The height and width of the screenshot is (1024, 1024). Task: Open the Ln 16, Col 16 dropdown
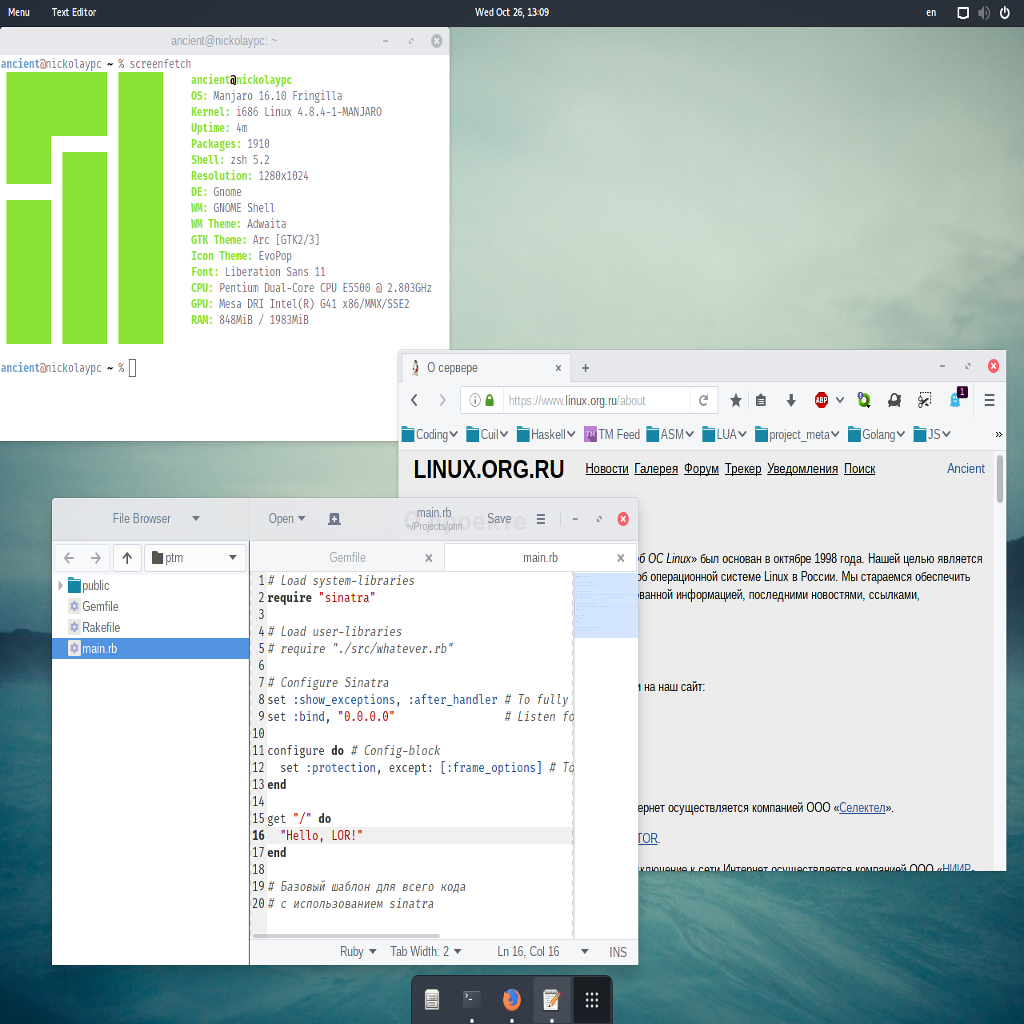click(x=543, y=952)
